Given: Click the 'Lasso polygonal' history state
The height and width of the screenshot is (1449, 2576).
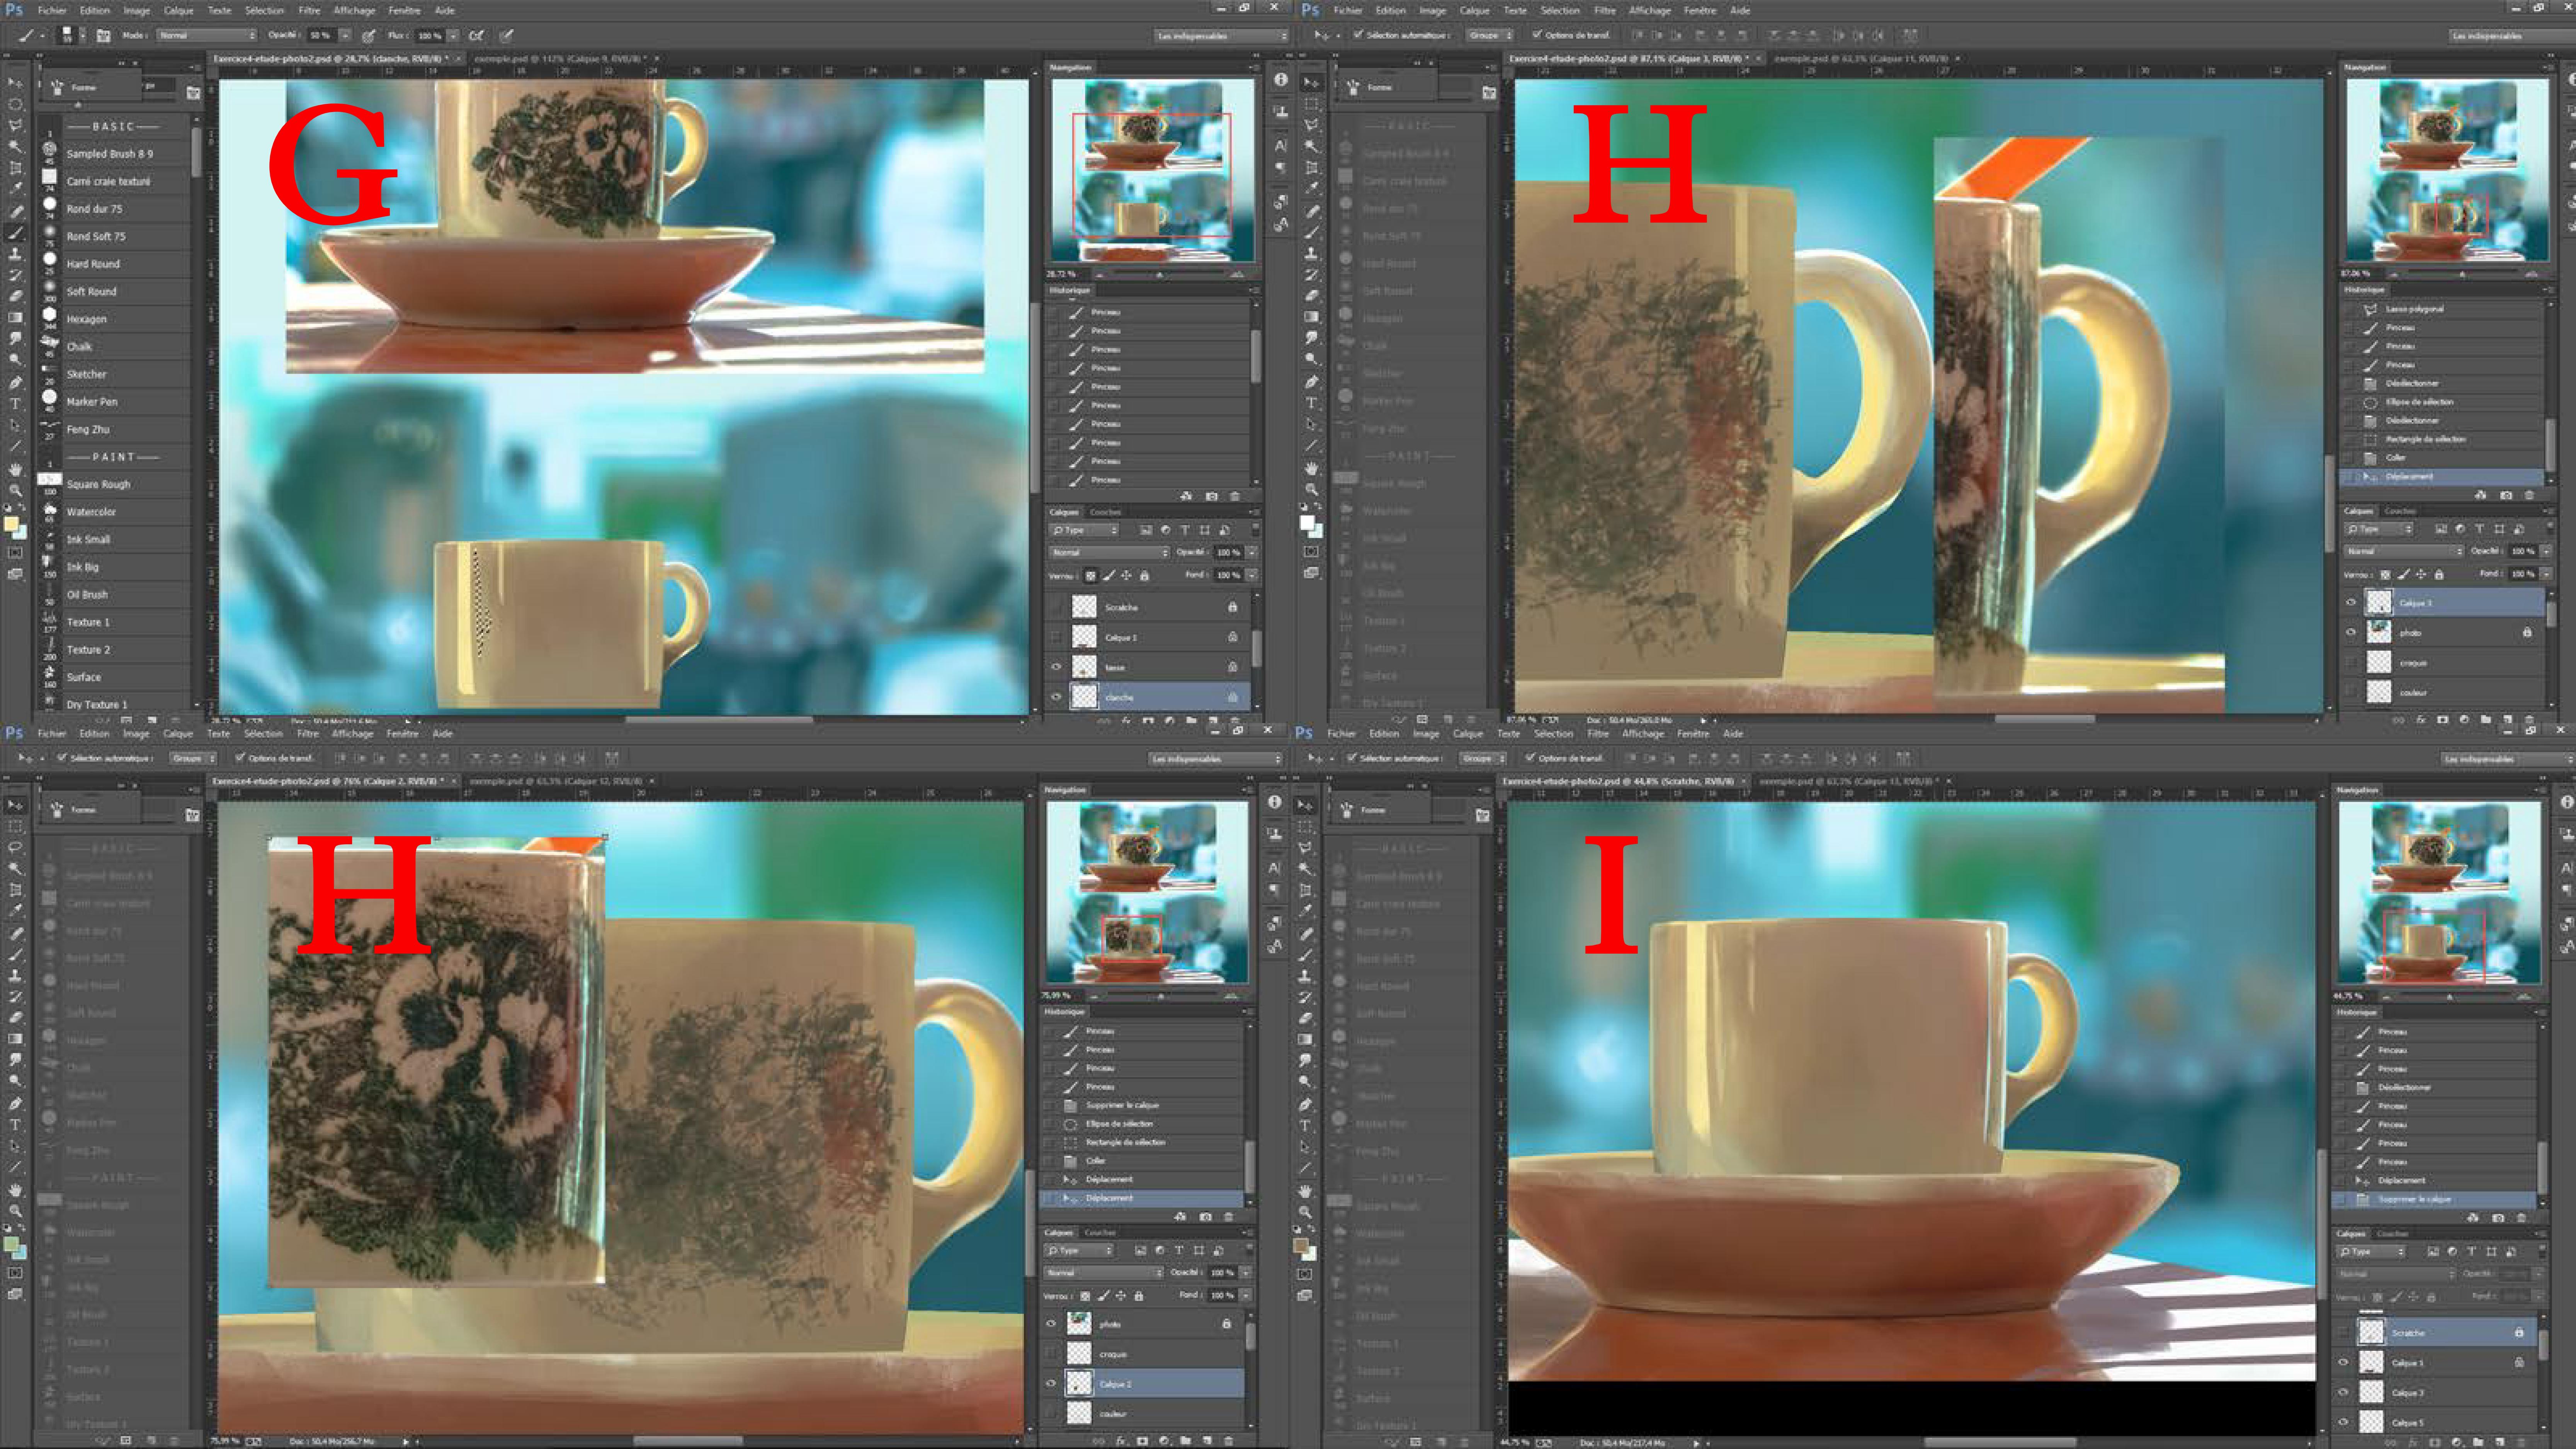Looking at the screenshot, I should tap(2414, 309).
